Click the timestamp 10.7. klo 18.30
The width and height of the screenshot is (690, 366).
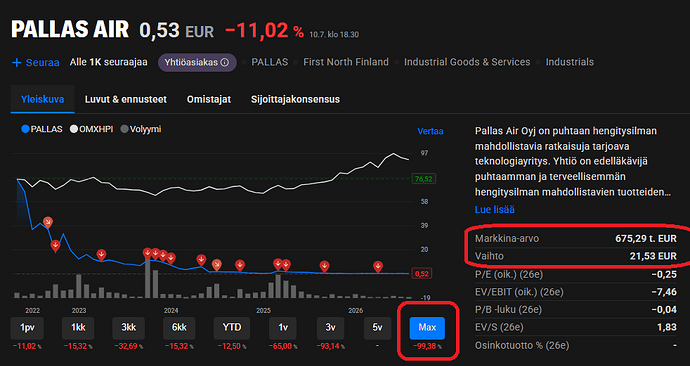(x=334, y=34)
